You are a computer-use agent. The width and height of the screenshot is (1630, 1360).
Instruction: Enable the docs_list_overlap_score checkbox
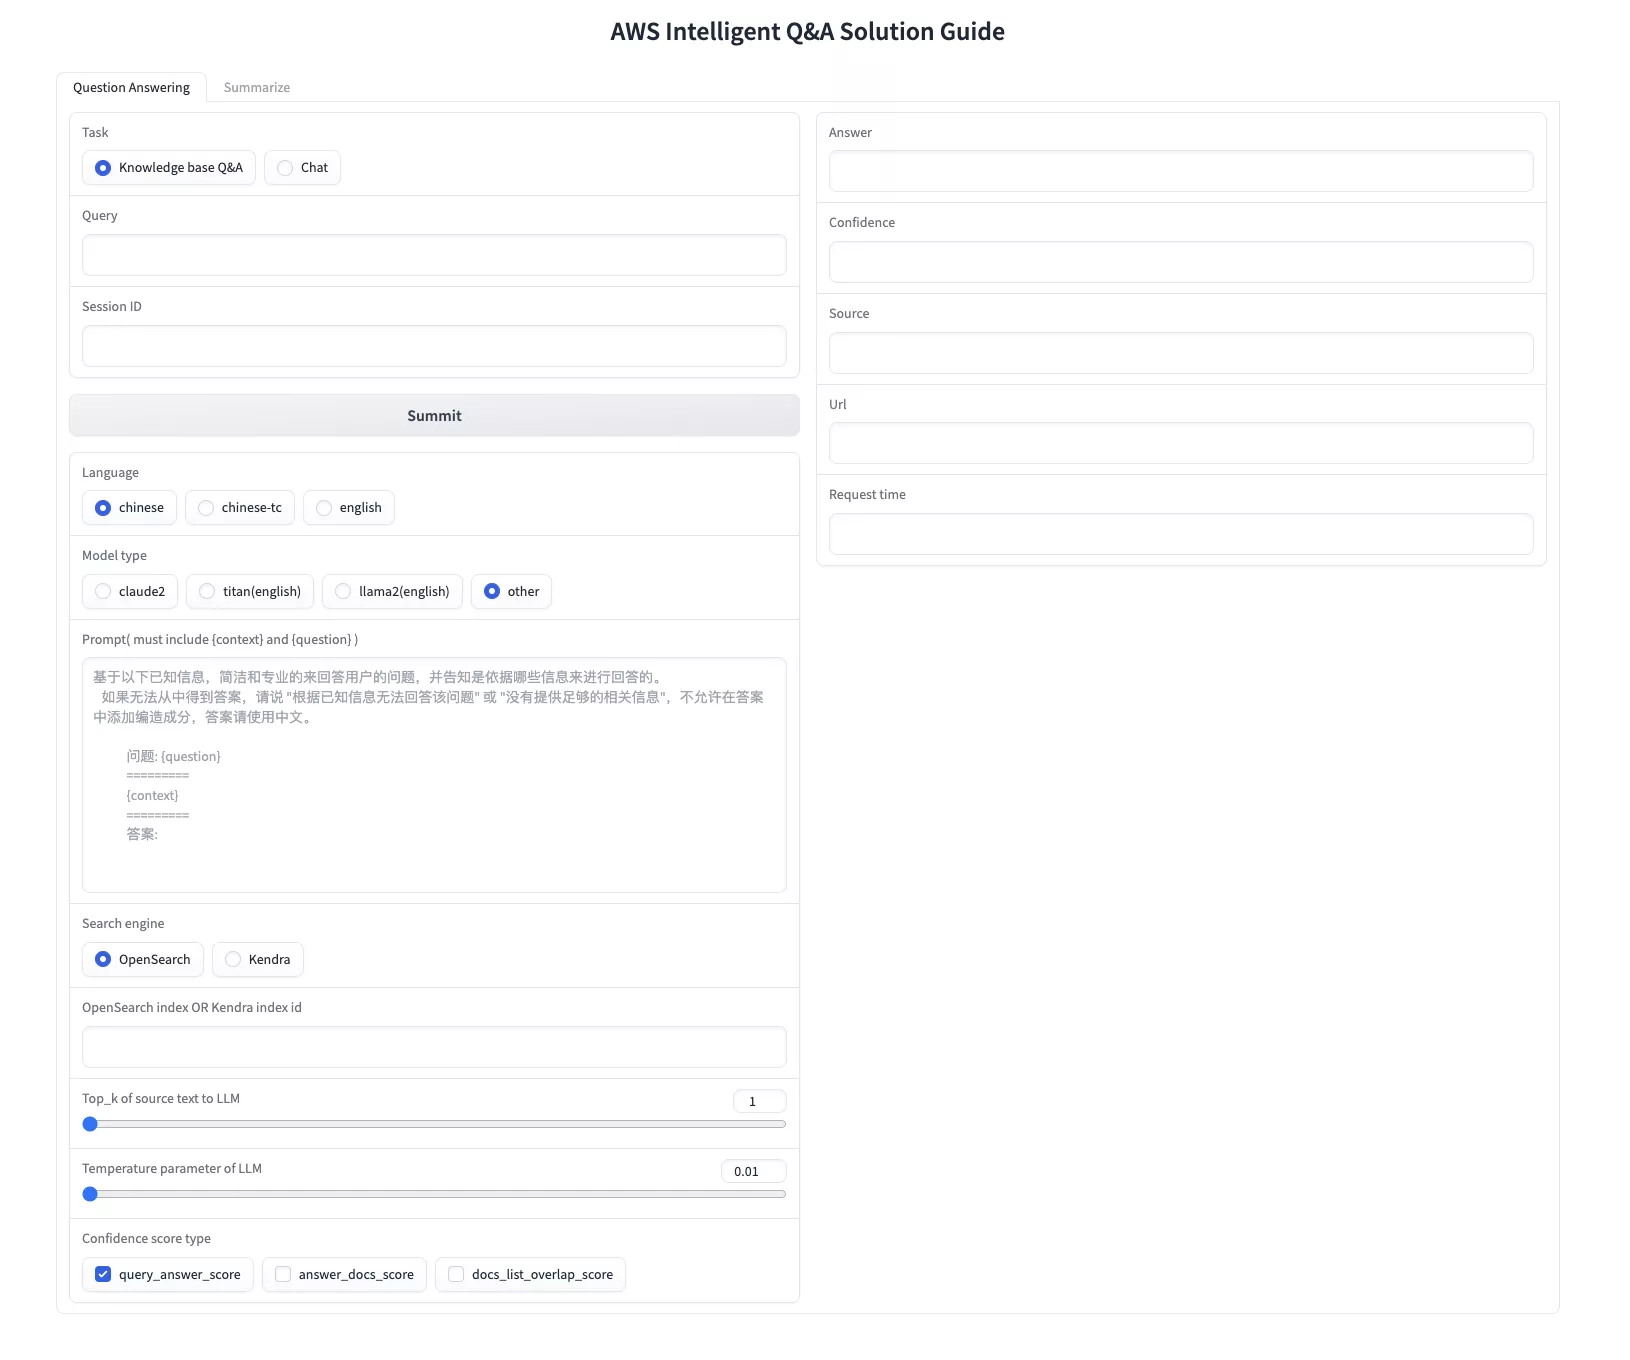[x=456, y=1274]
